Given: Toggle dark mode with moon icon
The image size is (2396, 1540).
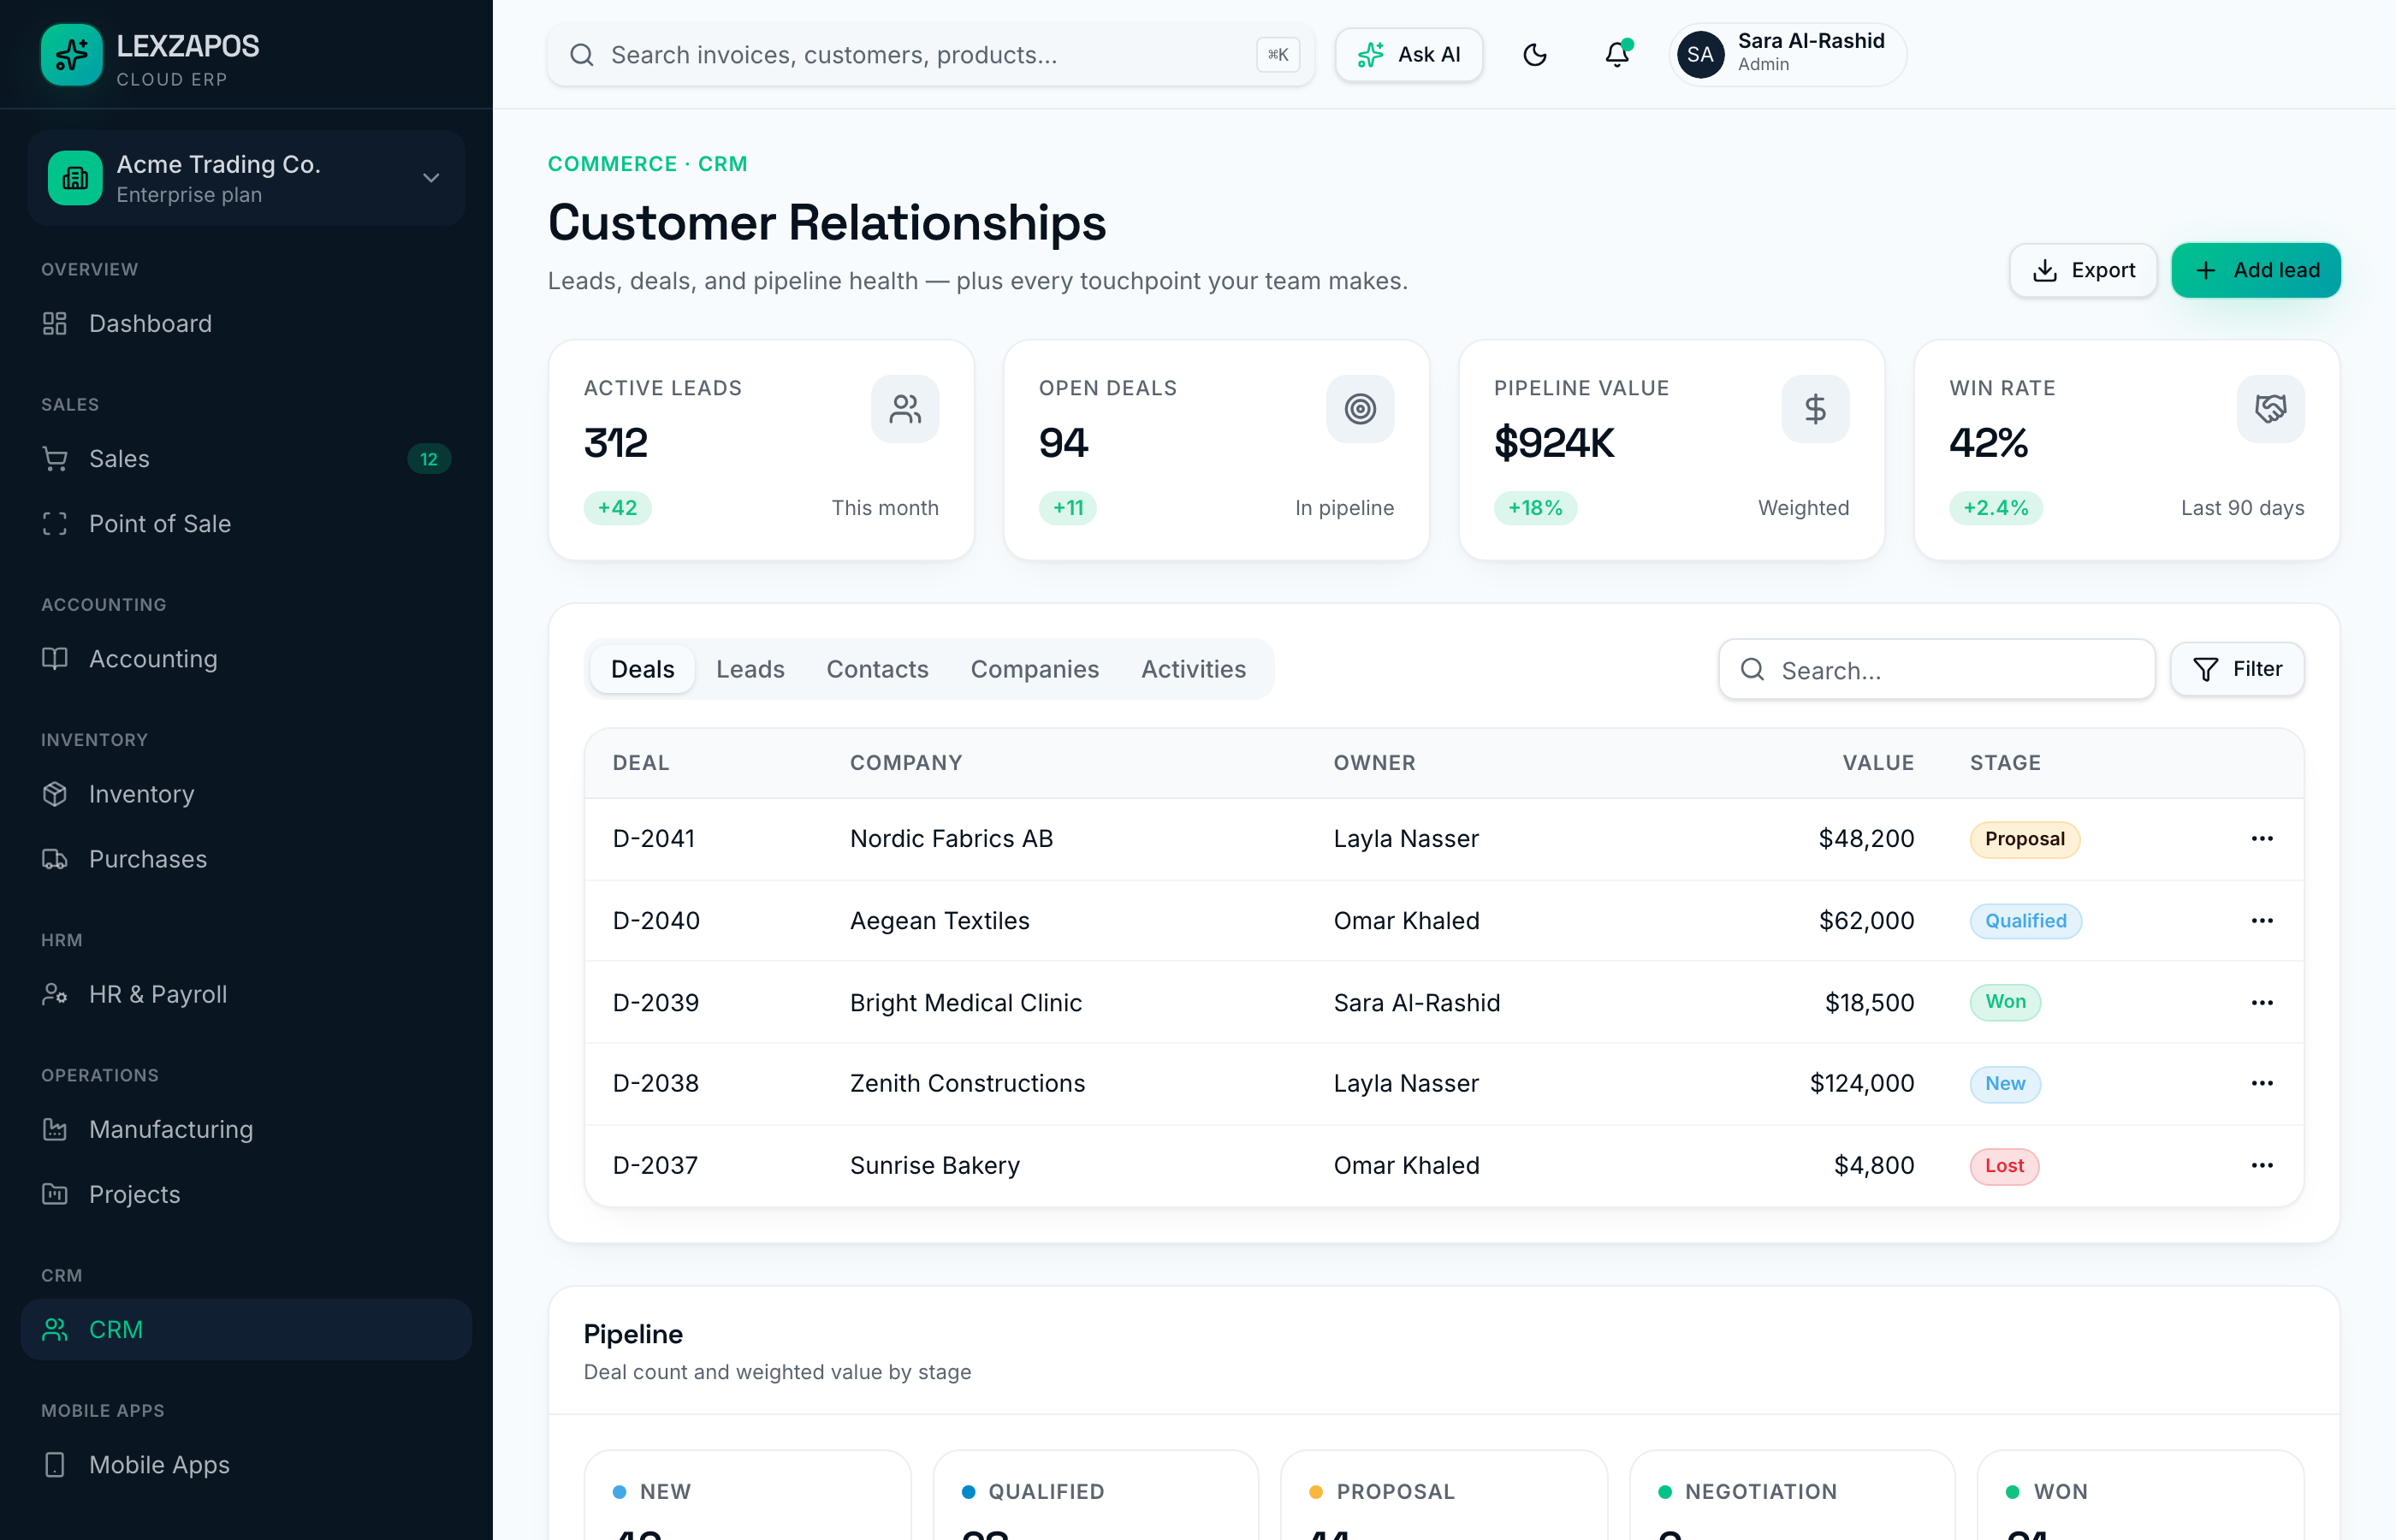Looking at the screenshot, I should (1535, 54).
